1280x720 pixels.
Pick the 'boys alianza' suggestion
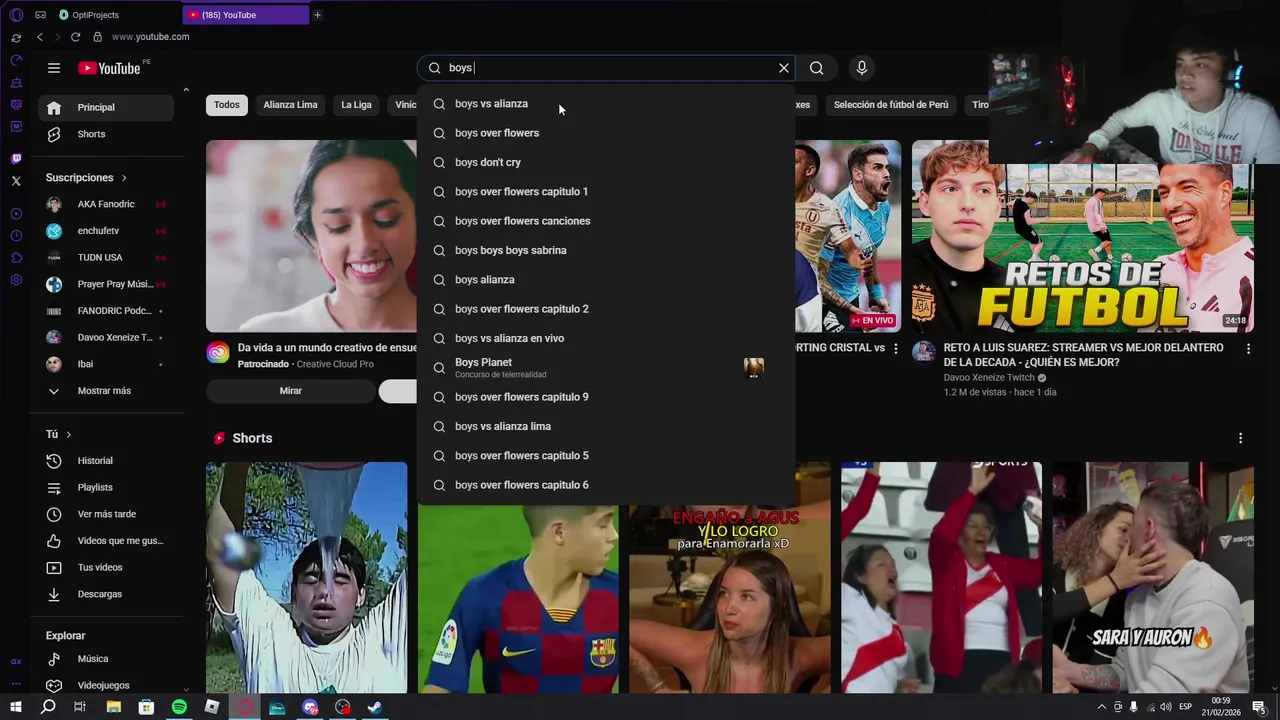[606, 280]
